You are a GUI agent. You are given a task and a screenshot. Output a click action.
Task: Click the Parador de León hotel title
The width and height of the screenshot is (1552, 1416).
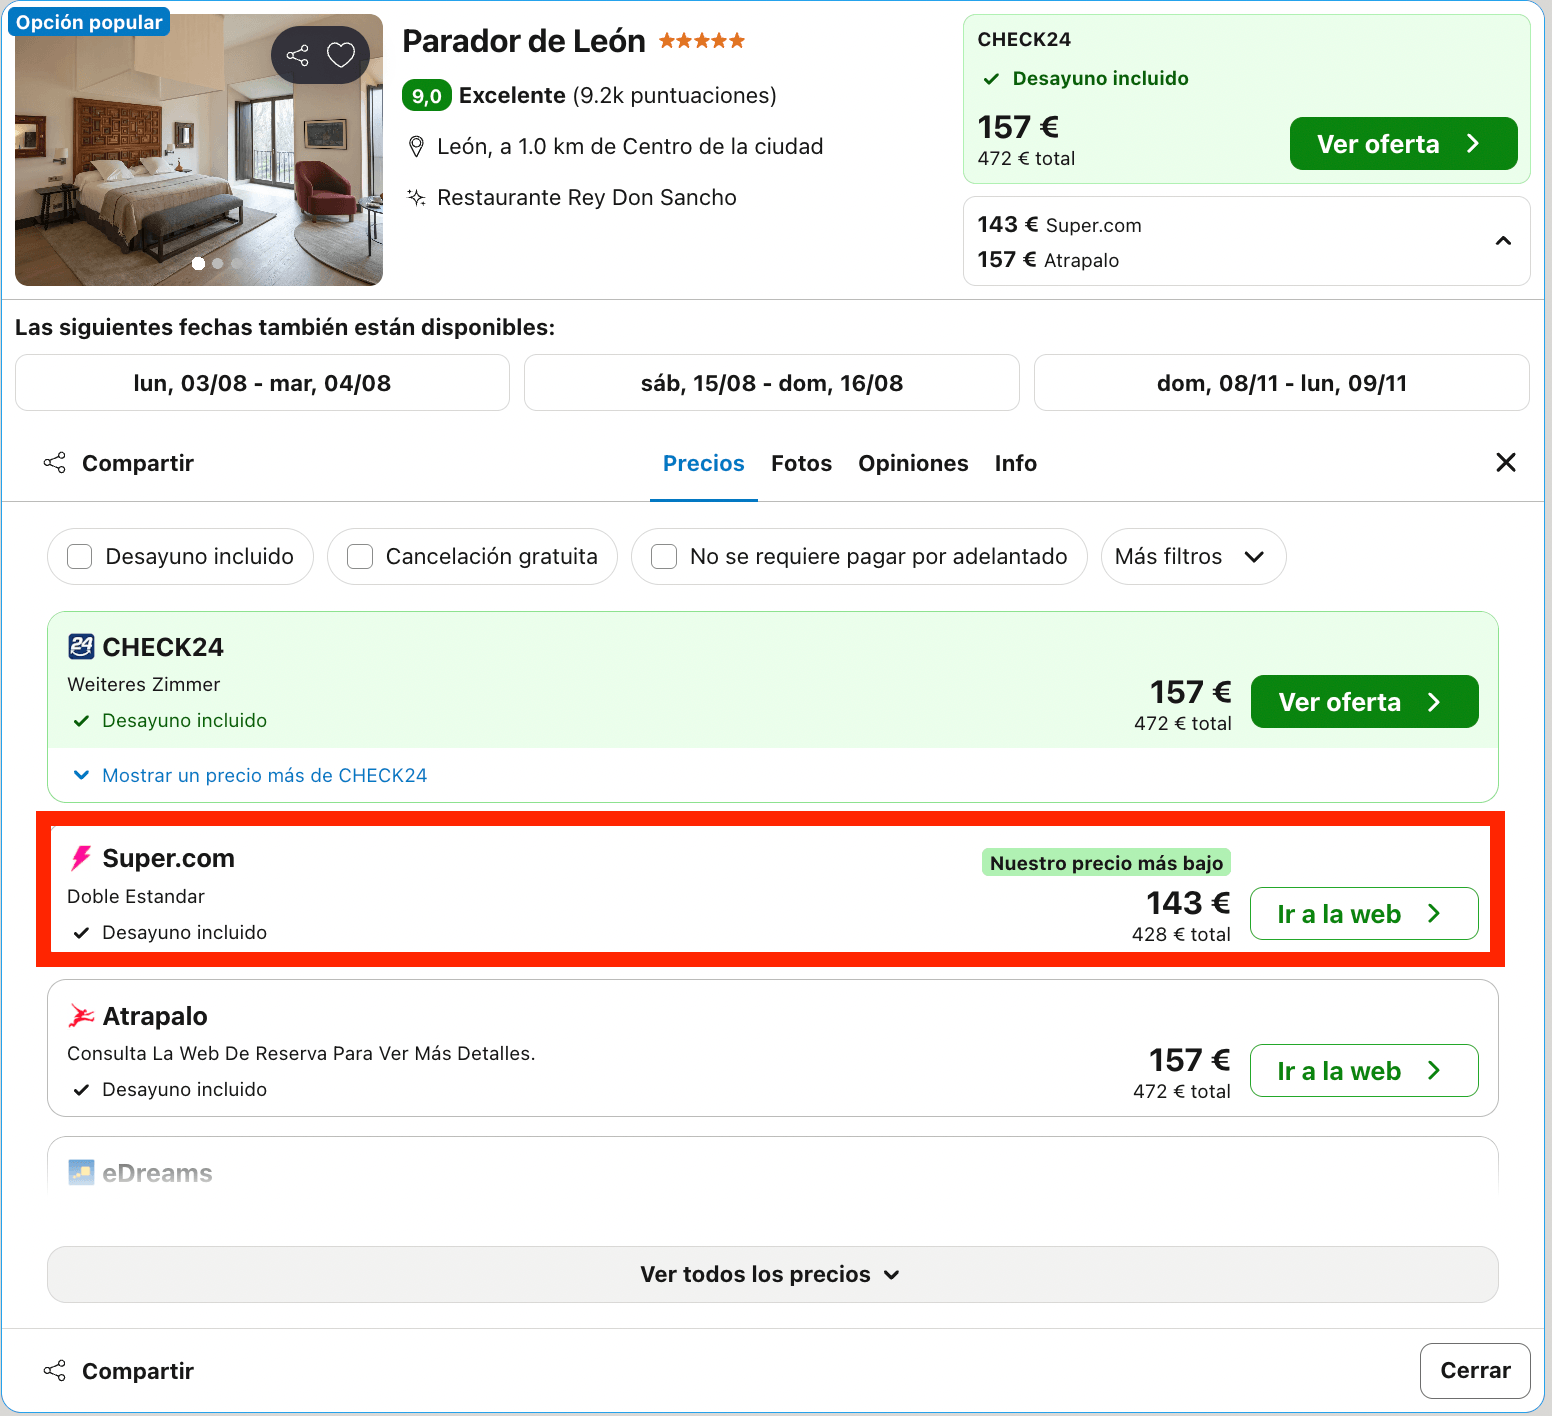pyautogui.click(x=523, y=41)
